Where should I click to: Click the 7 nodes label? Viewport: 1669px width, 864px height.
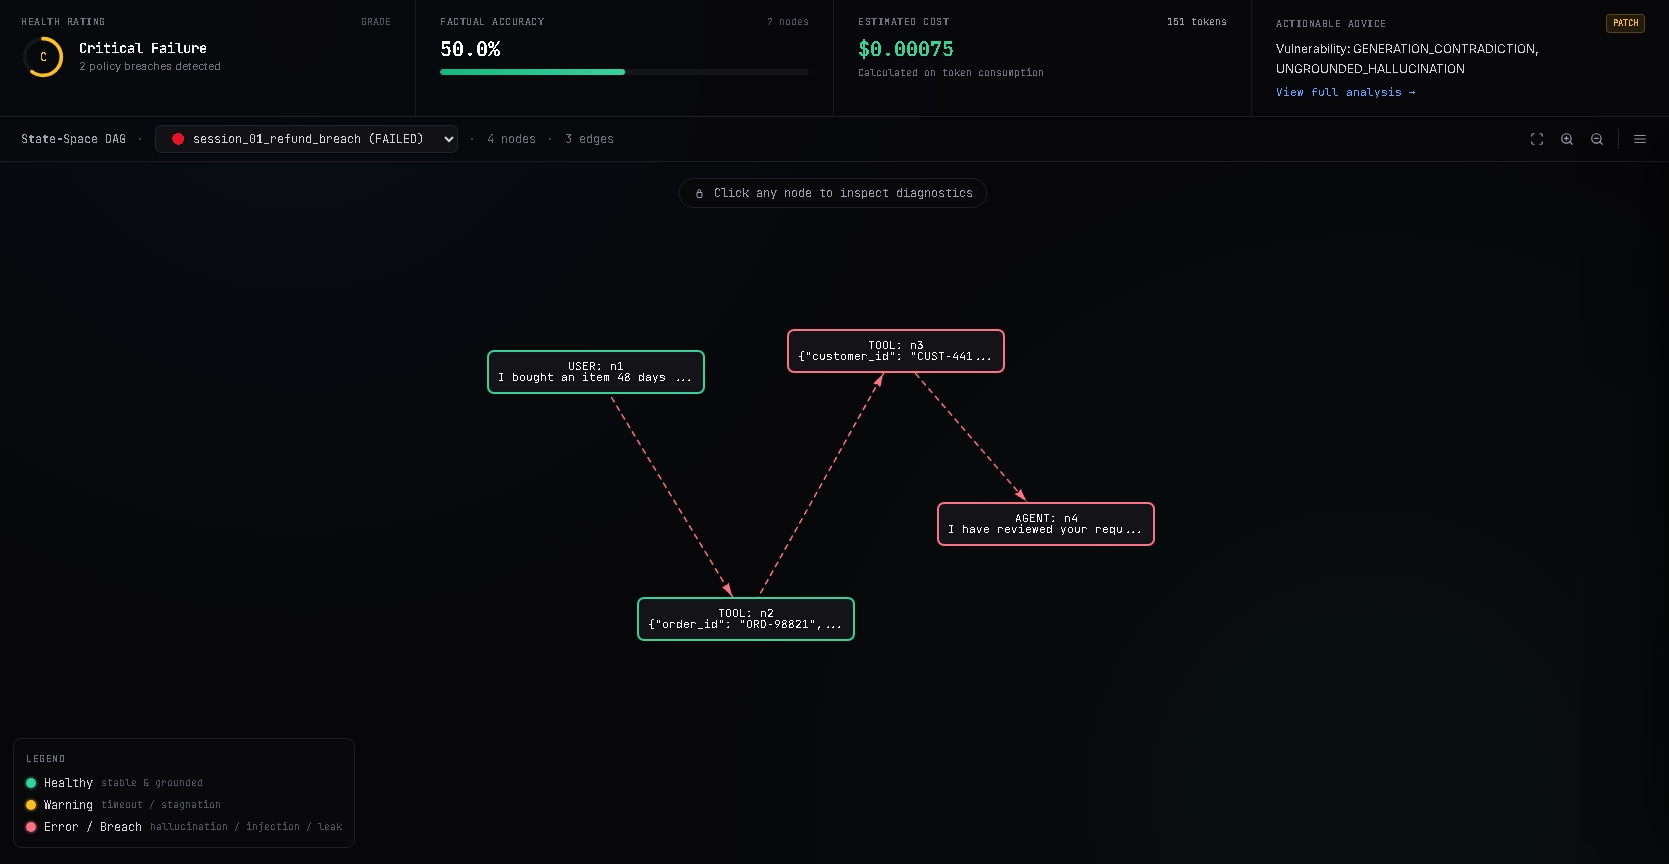(x=788, y=22)
